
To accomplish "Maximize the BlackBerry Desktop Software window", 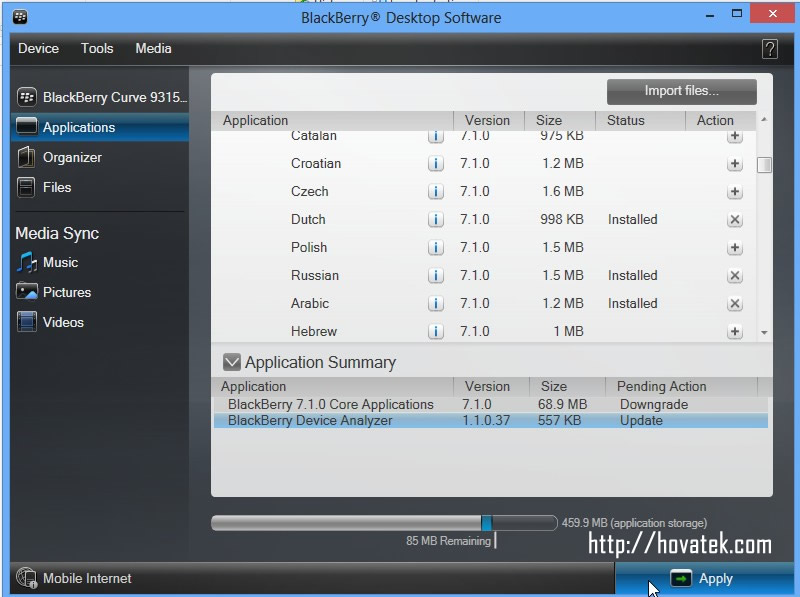I will [737, 14].
